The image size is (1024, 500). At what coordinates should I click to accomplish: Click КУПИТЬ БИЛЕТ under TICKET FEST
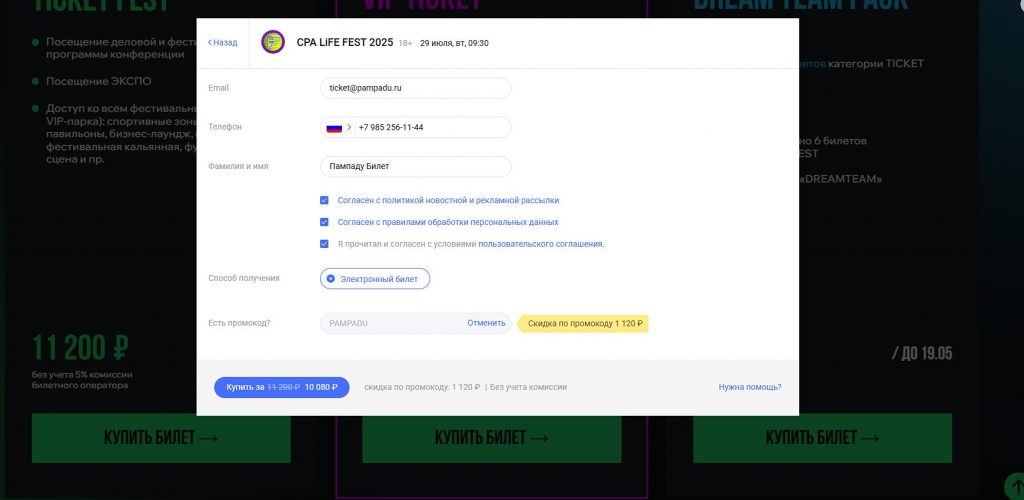click(161, 438)
